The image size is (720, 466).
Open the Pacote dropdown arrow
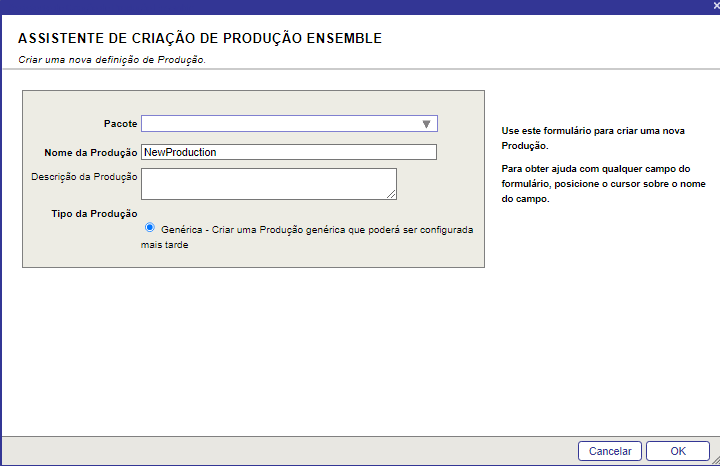point(426,124)
